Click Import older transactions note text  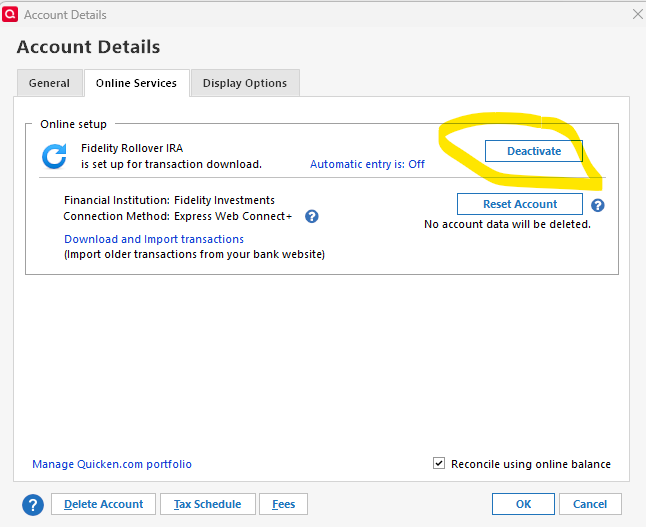194,254
